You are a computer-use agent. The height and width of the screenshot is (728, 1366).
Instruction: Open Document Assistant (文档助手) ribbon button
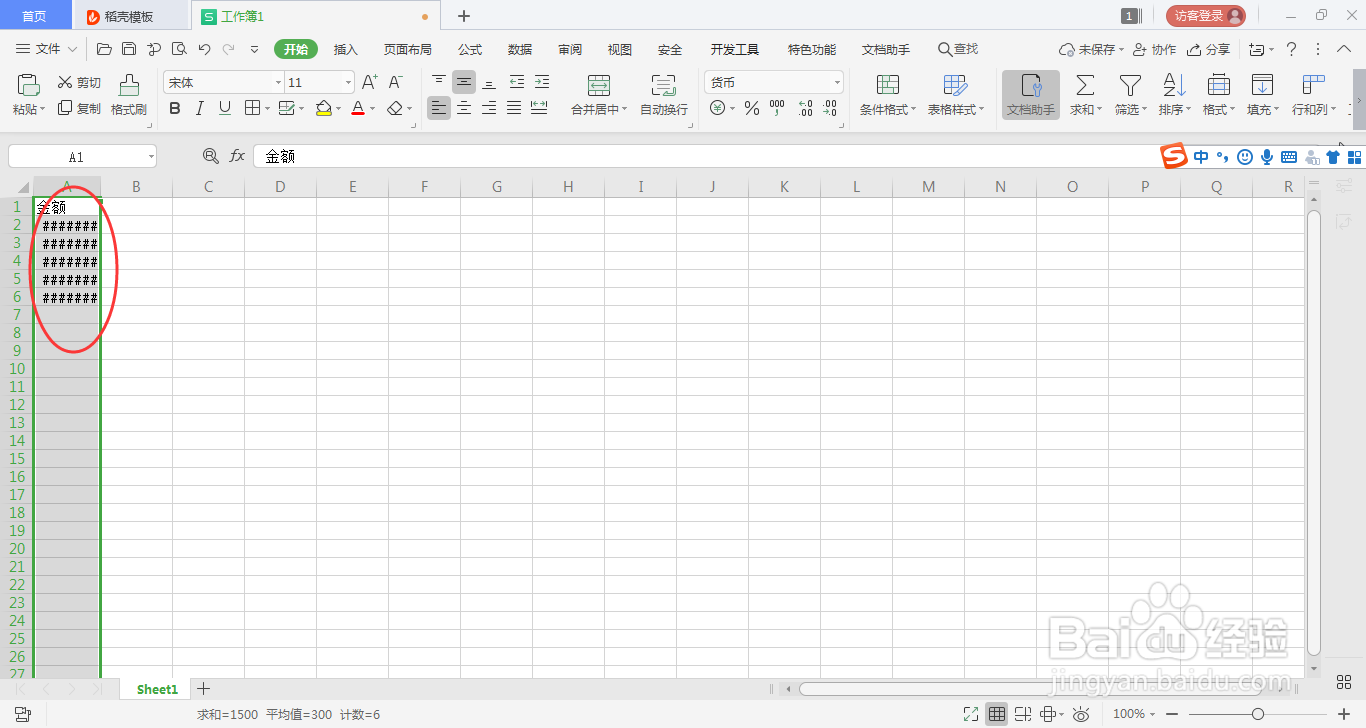click(1031, 96)
